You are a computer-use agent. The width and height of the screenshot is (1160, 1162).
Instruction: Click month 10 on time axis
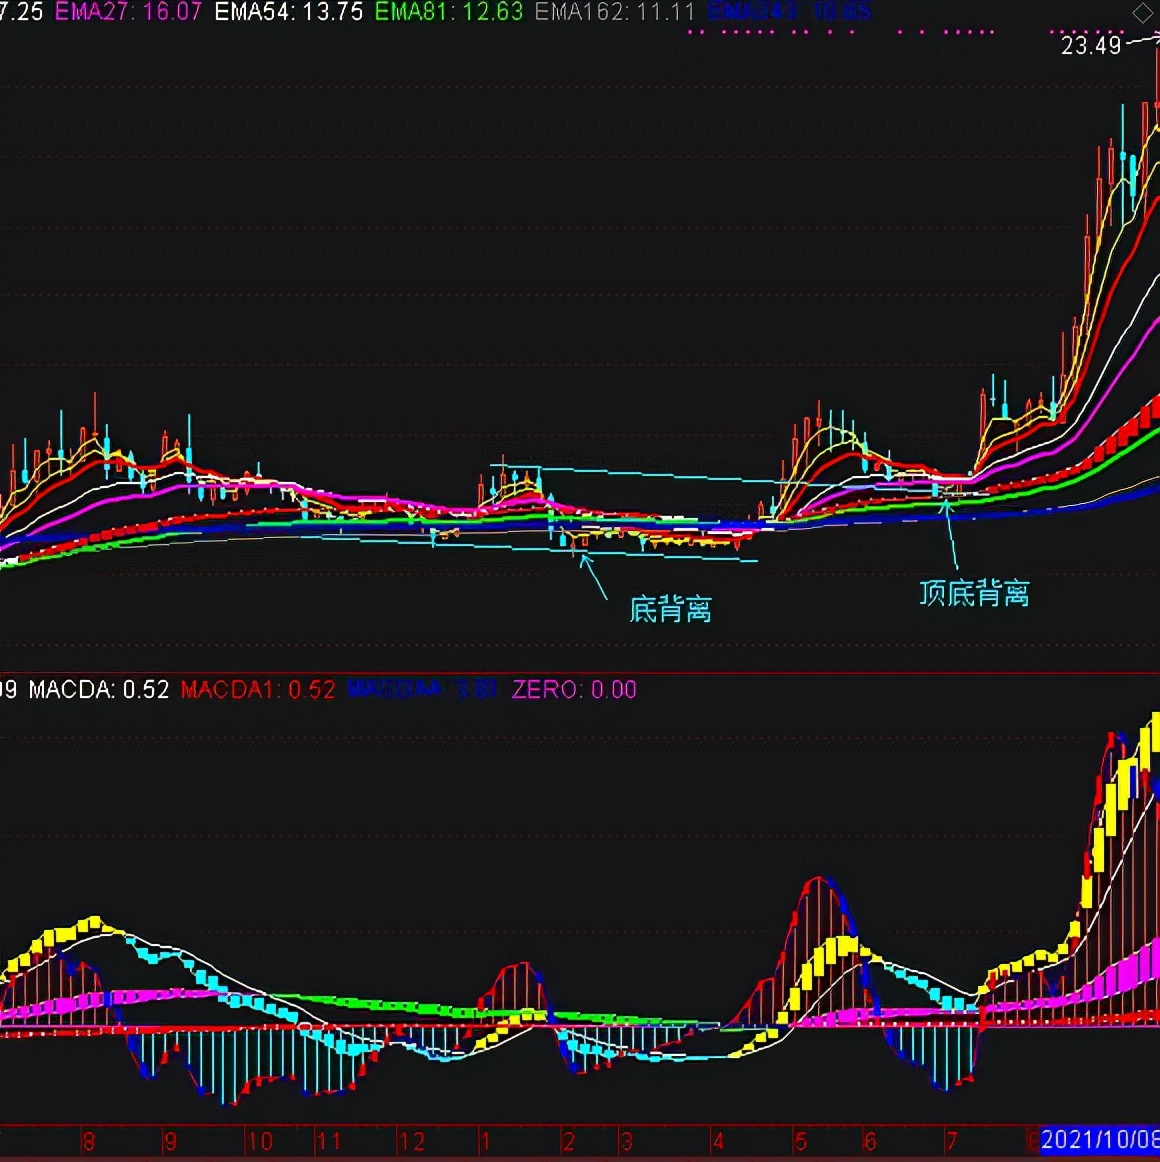pyautogui.click(x=259, y=1141)
